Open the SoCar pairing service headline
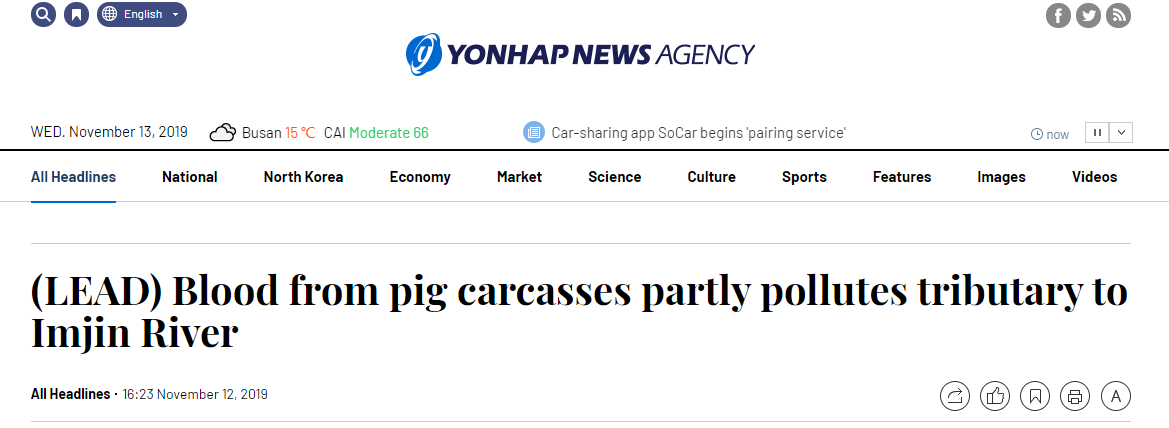Viewport: 1169px width, 428px height. coord(698,133)
